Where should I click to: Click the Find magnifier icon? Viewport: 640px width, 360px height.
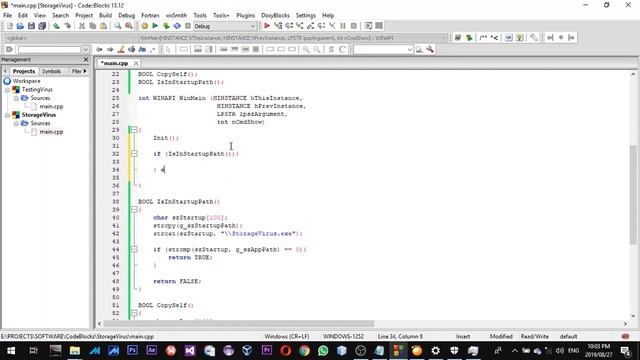[118, 26]
